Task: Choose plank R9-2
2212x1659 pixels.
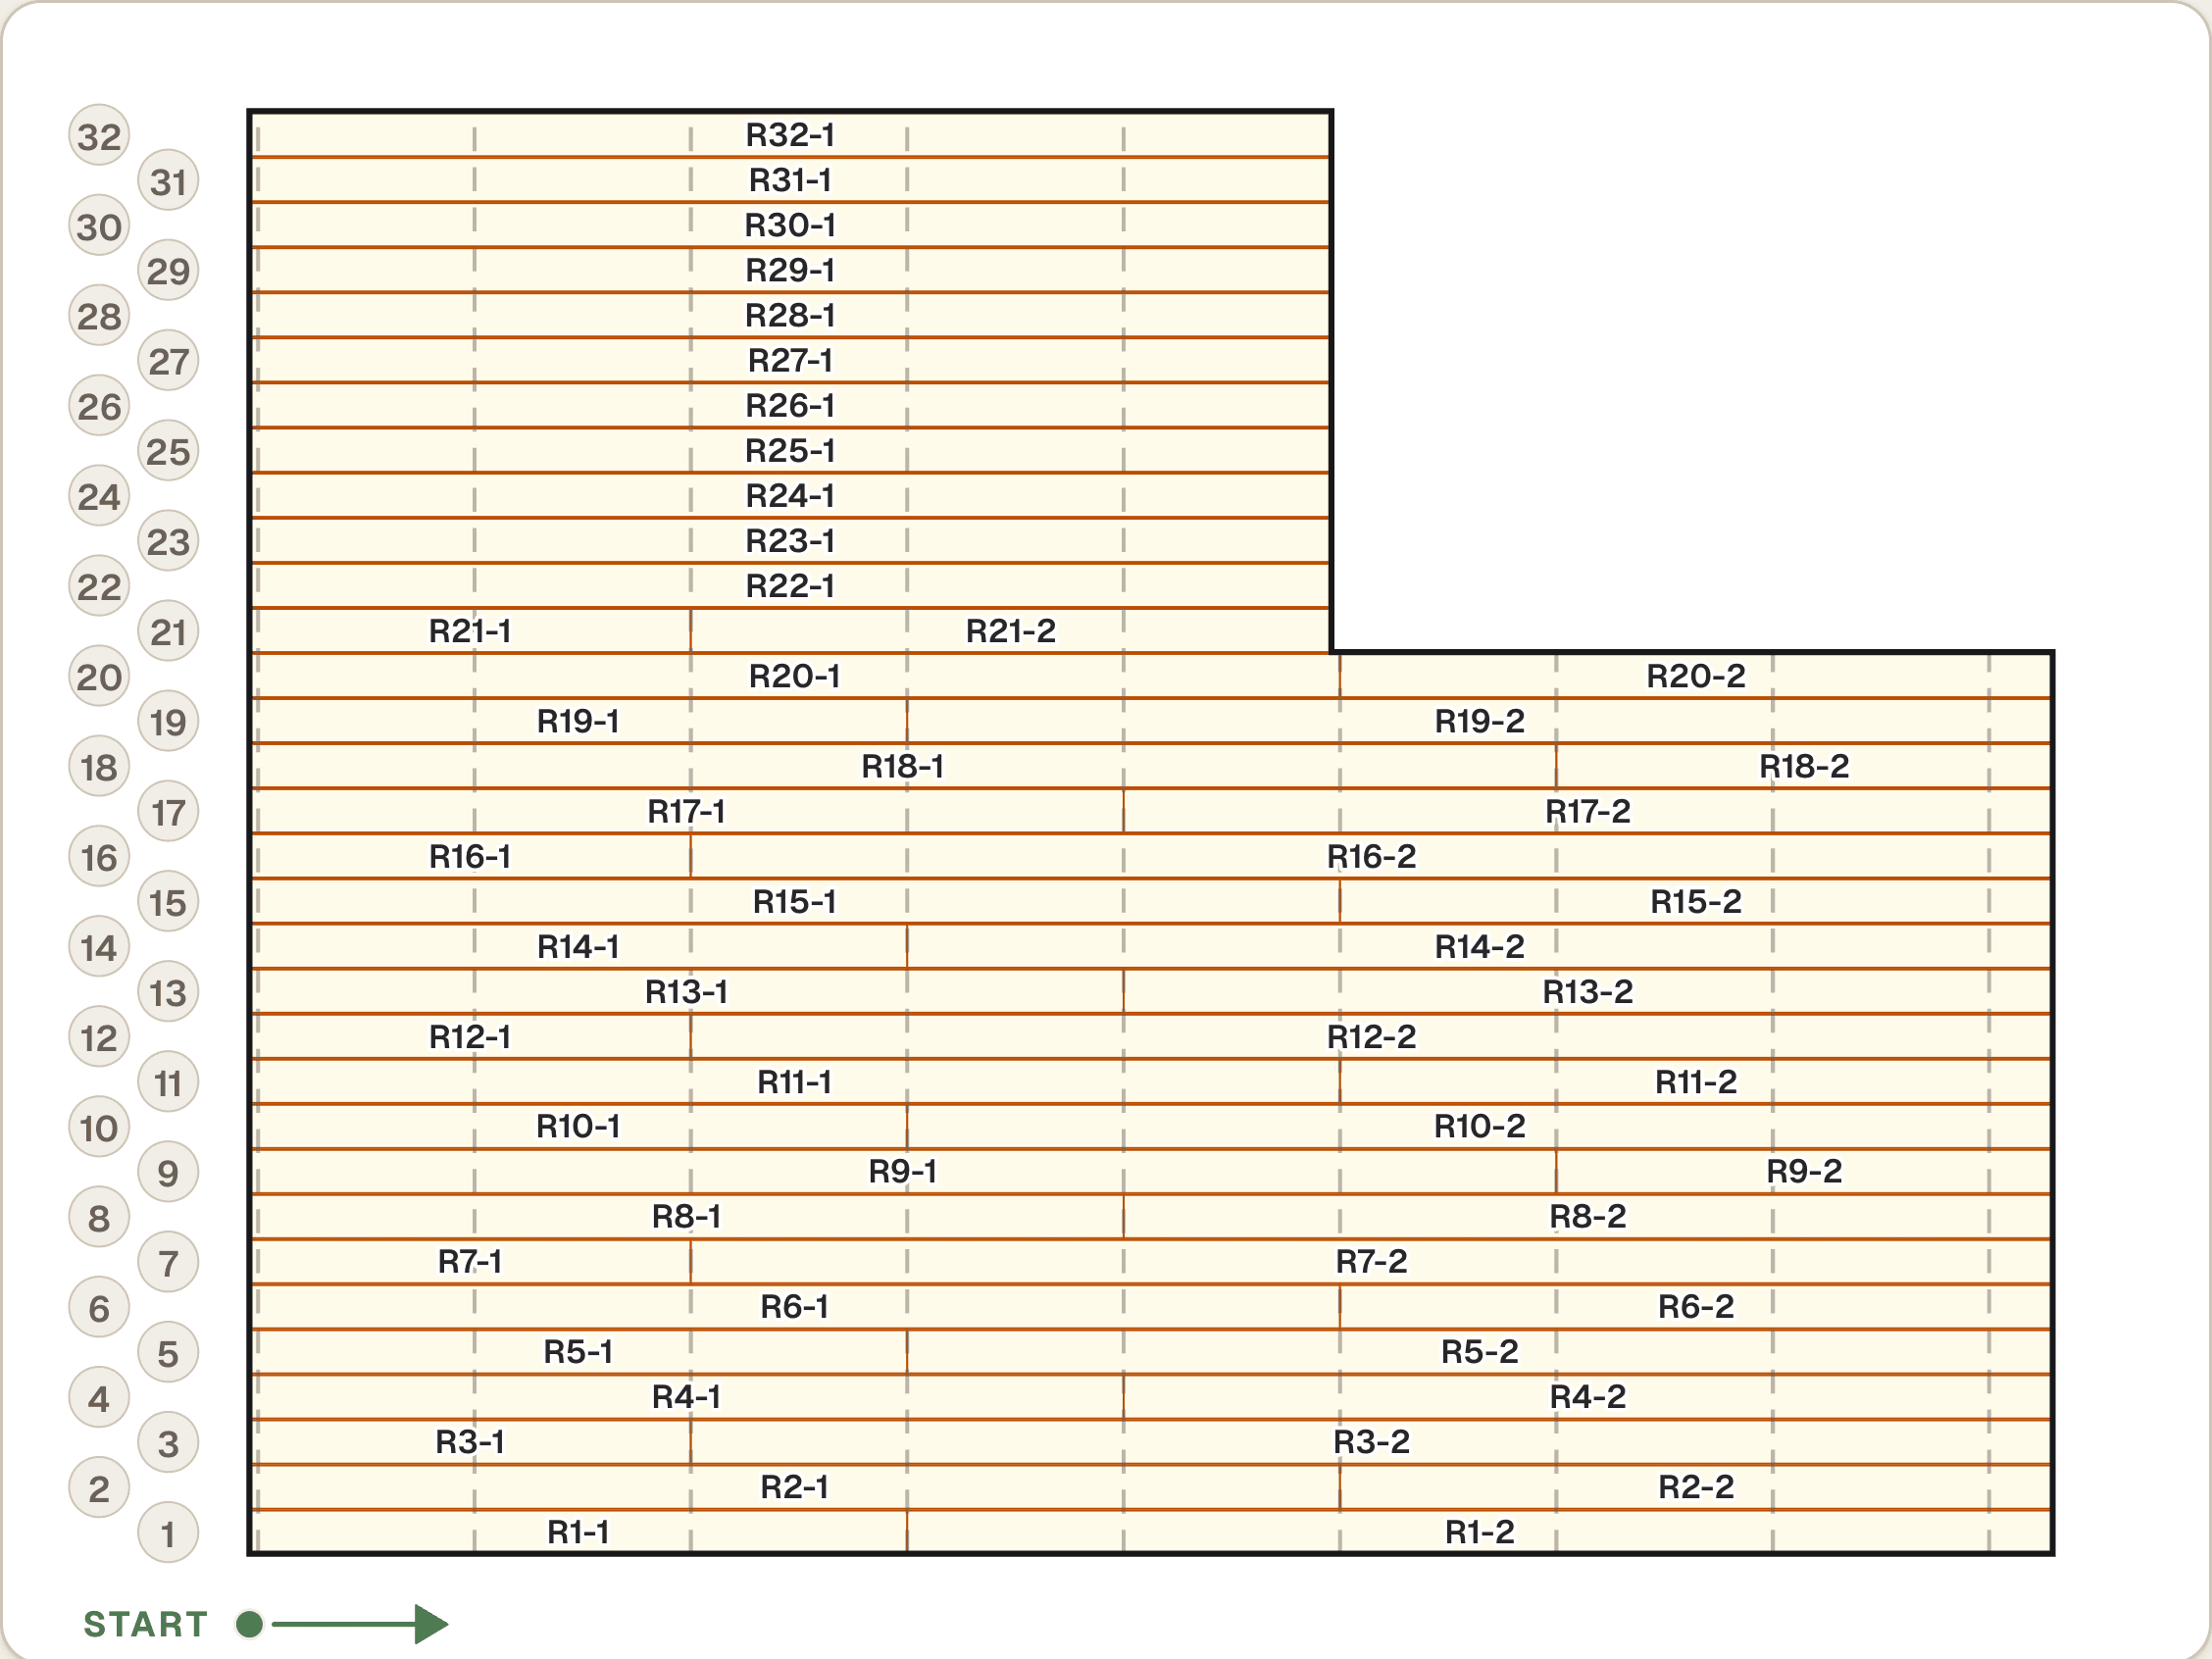Action: point(1803,1171)
